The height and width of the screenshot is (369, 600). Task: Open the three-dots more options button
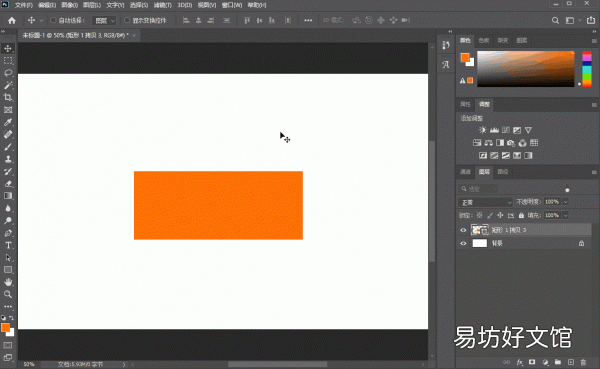coord(308,20)
